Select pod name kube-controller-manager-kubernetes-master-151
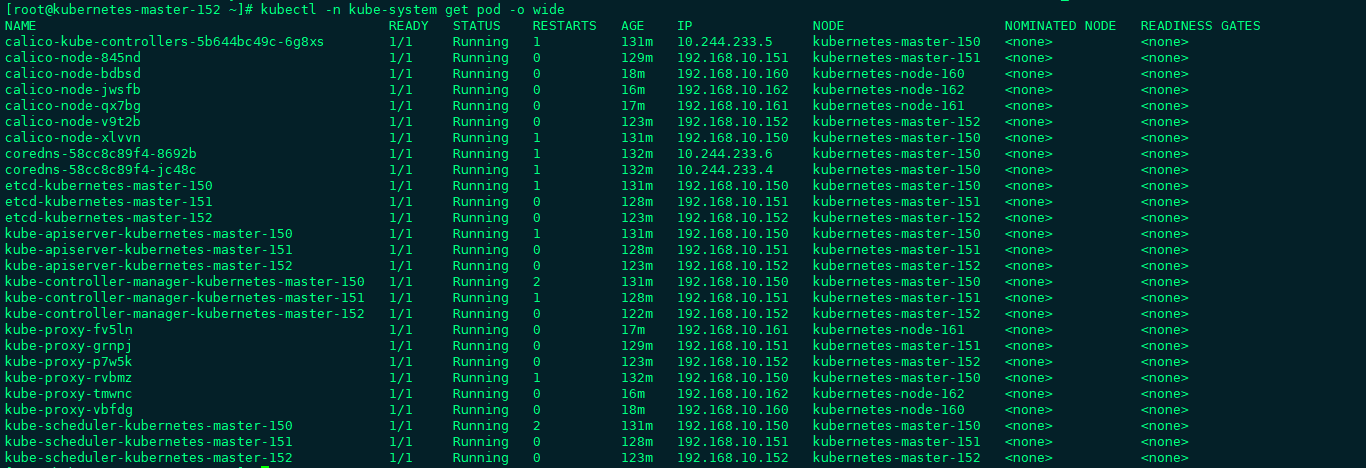 click(x=185, y=298)
